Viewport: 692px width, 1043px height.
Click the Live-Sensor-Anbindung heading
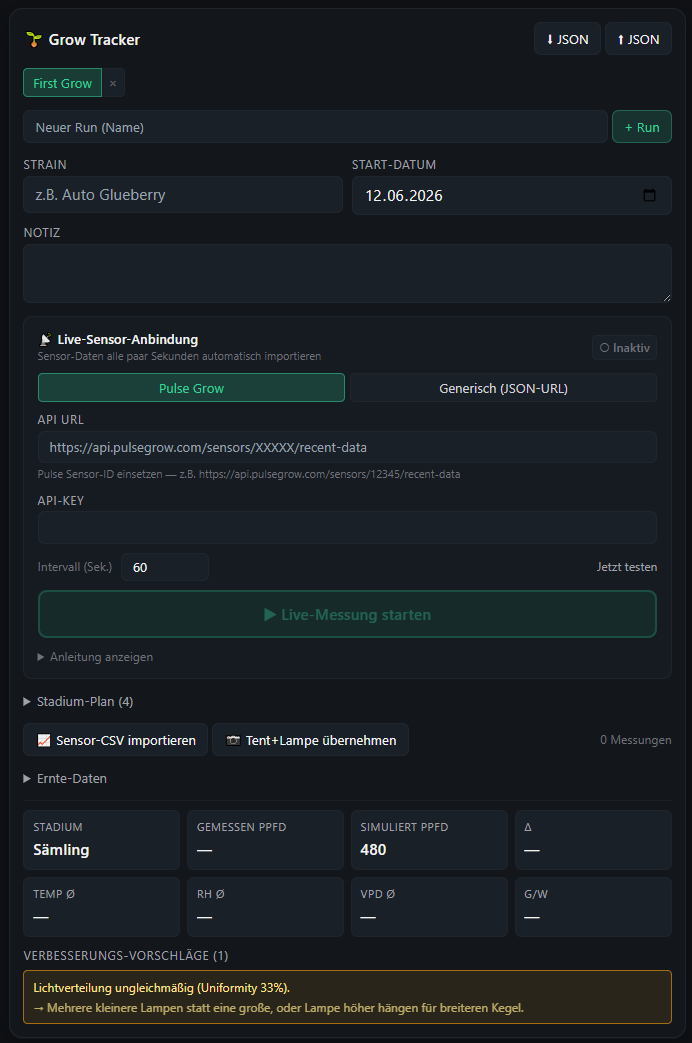point(128,339)
